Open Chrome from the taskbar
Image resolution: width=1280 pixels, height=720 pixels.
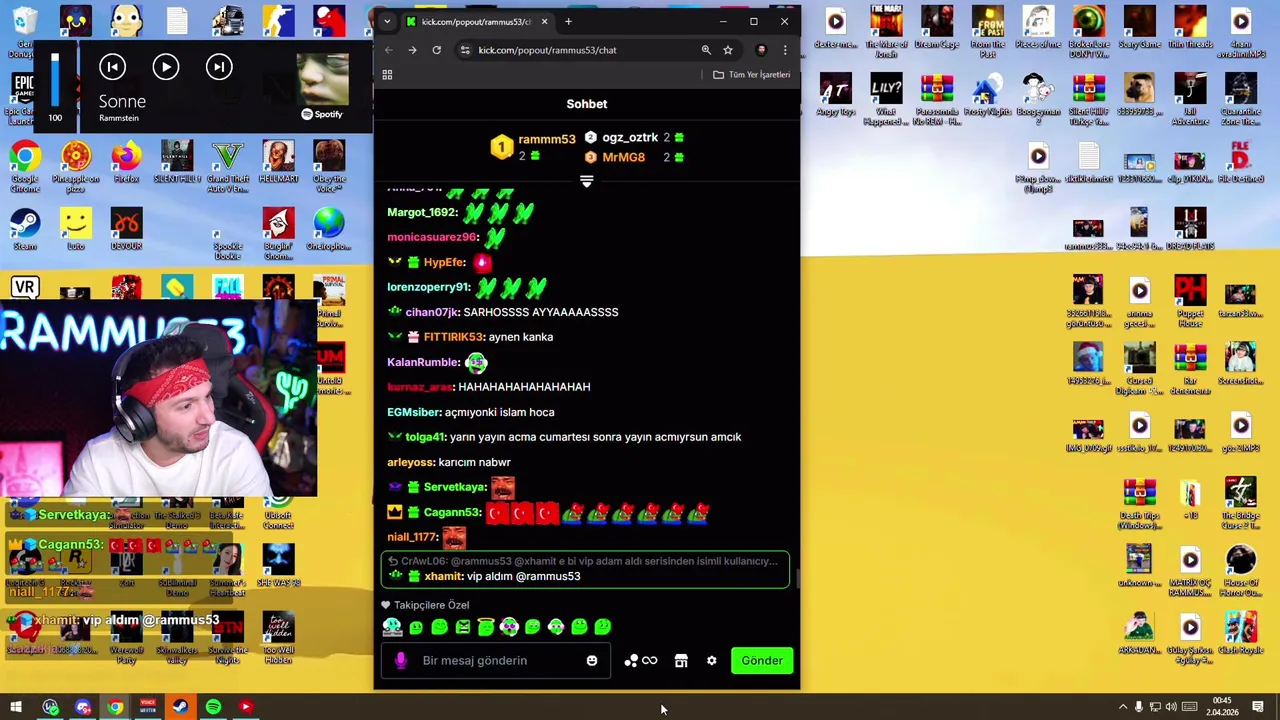click(x=116, y=707)
